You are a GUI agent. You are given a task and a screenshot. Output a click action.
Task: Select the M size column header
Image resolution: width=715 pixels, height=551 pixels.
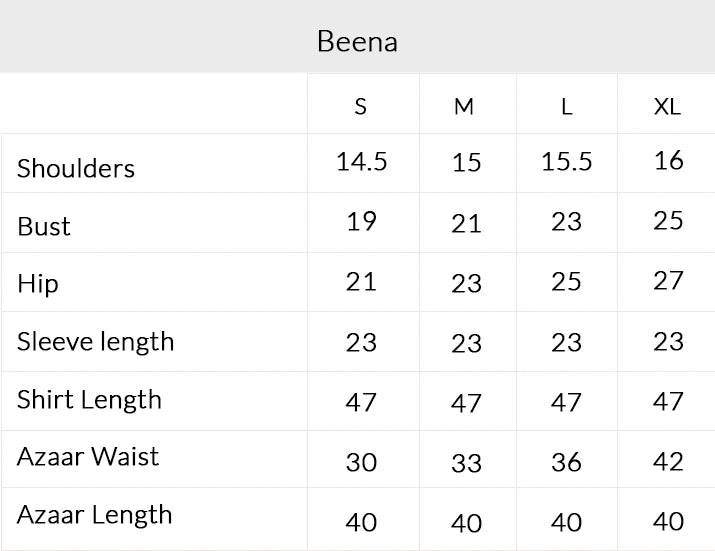pyautogui.click(x=464, y=106)
